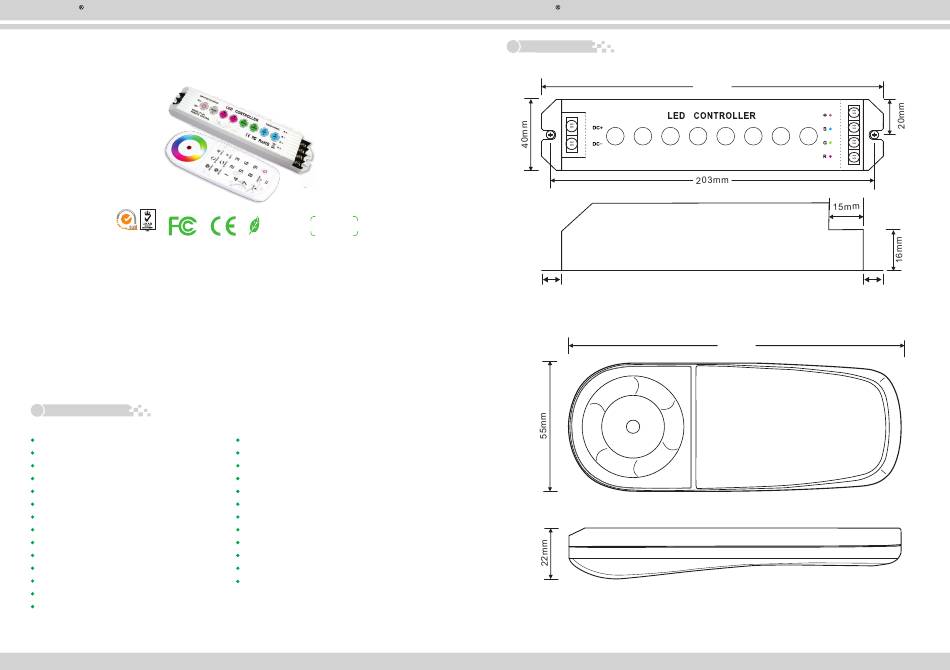Click the rainbow color wheel on the remote photo
950x670 pixels.
pyautogui.click(x=188, y=148)
